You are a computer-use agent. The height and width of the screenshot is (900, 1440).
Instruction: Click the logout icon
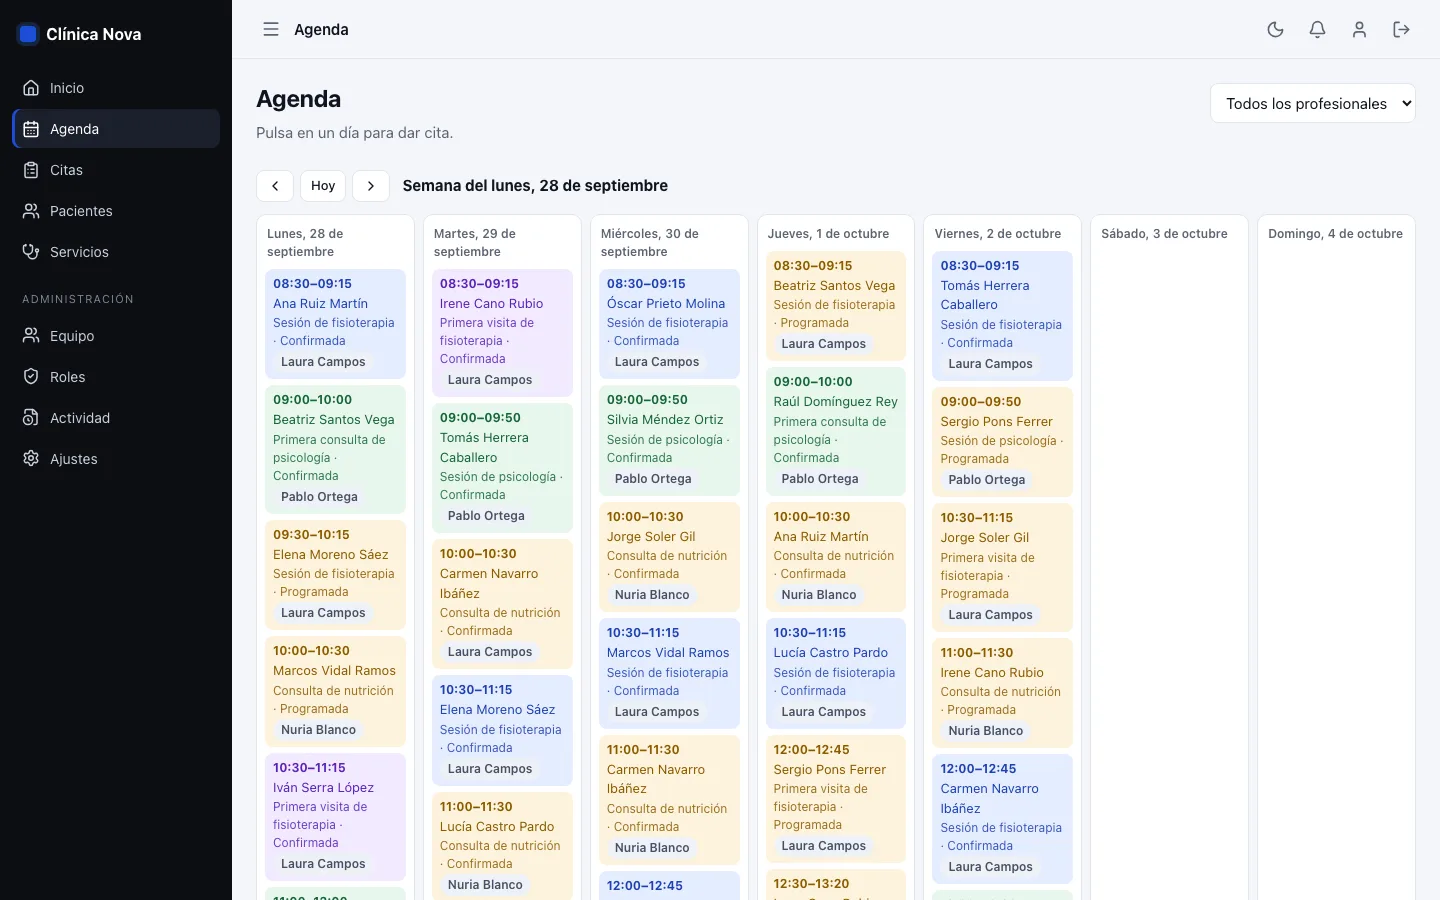(1401, 30)
